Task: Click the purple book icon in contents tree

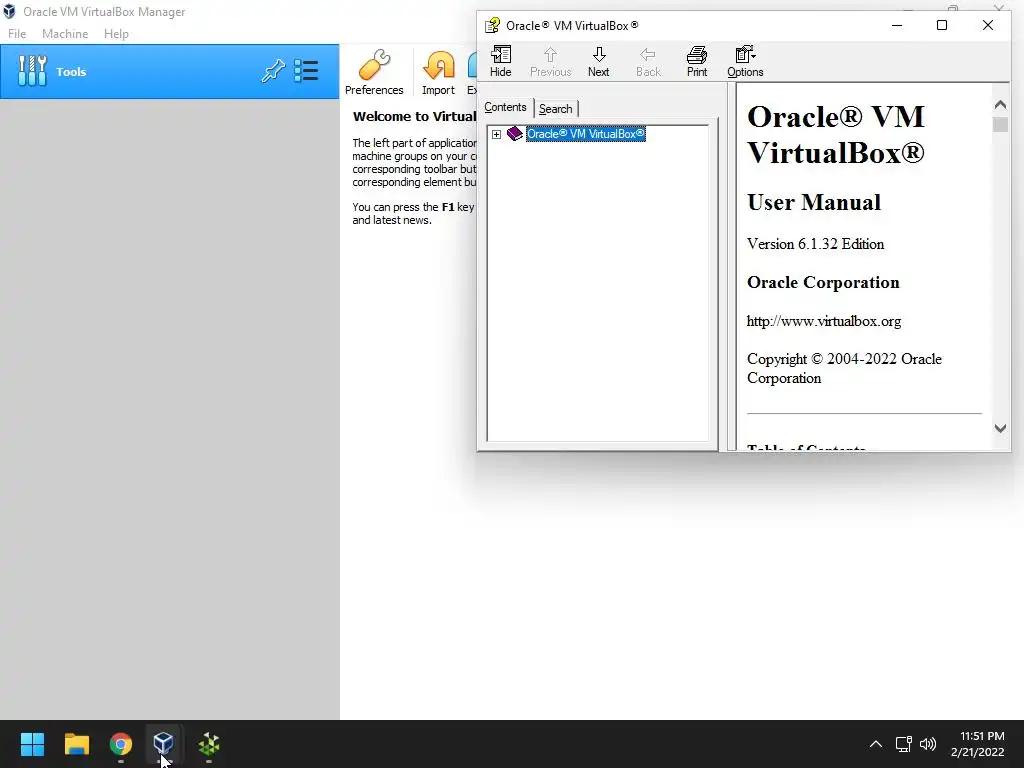Action: (x=515, y=134)
